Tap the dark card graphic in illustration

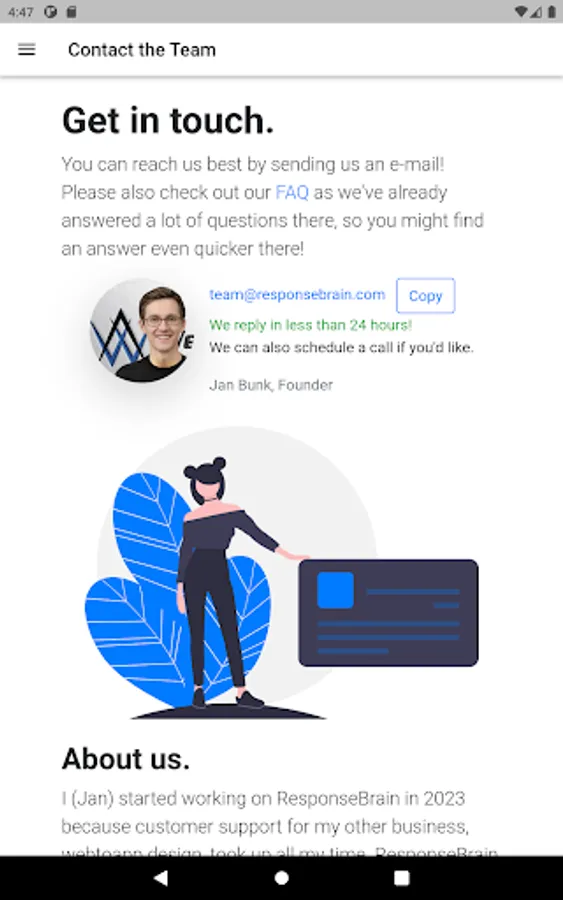coord(389,613)
